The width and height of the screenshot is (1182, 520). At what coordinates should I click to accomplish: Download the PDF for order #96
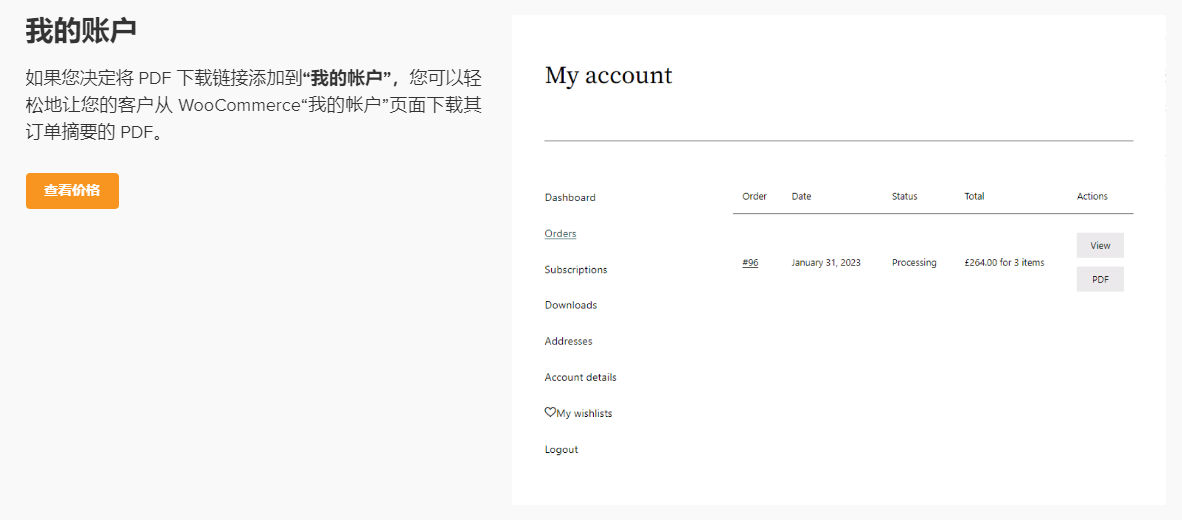point(1100,279)
